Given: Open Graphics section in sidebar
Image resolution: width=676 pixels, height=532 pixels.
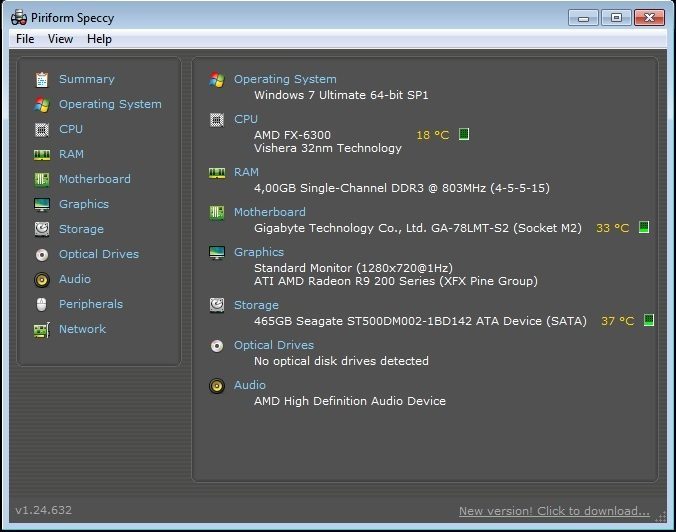Looking at the screenshot, I should coord(84,204).
